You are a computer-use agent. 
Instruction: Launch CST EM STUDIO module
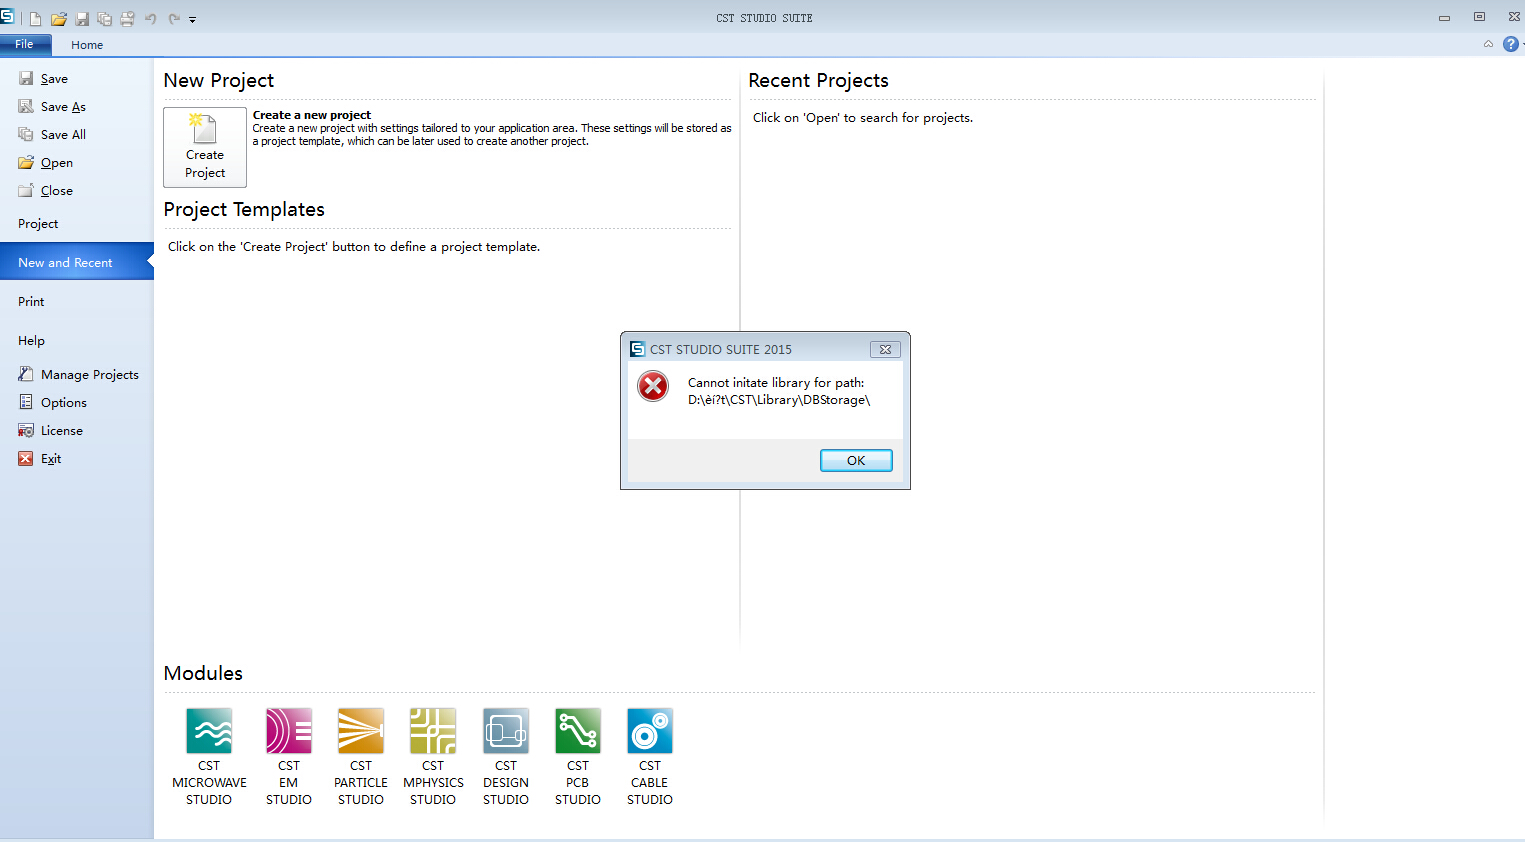289,757
